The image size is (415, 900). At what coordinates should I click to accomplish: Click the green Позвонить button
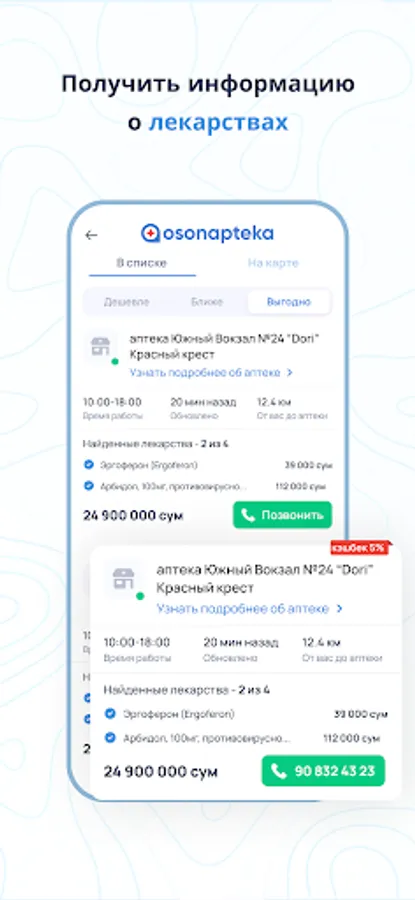(x=282, y=515)
